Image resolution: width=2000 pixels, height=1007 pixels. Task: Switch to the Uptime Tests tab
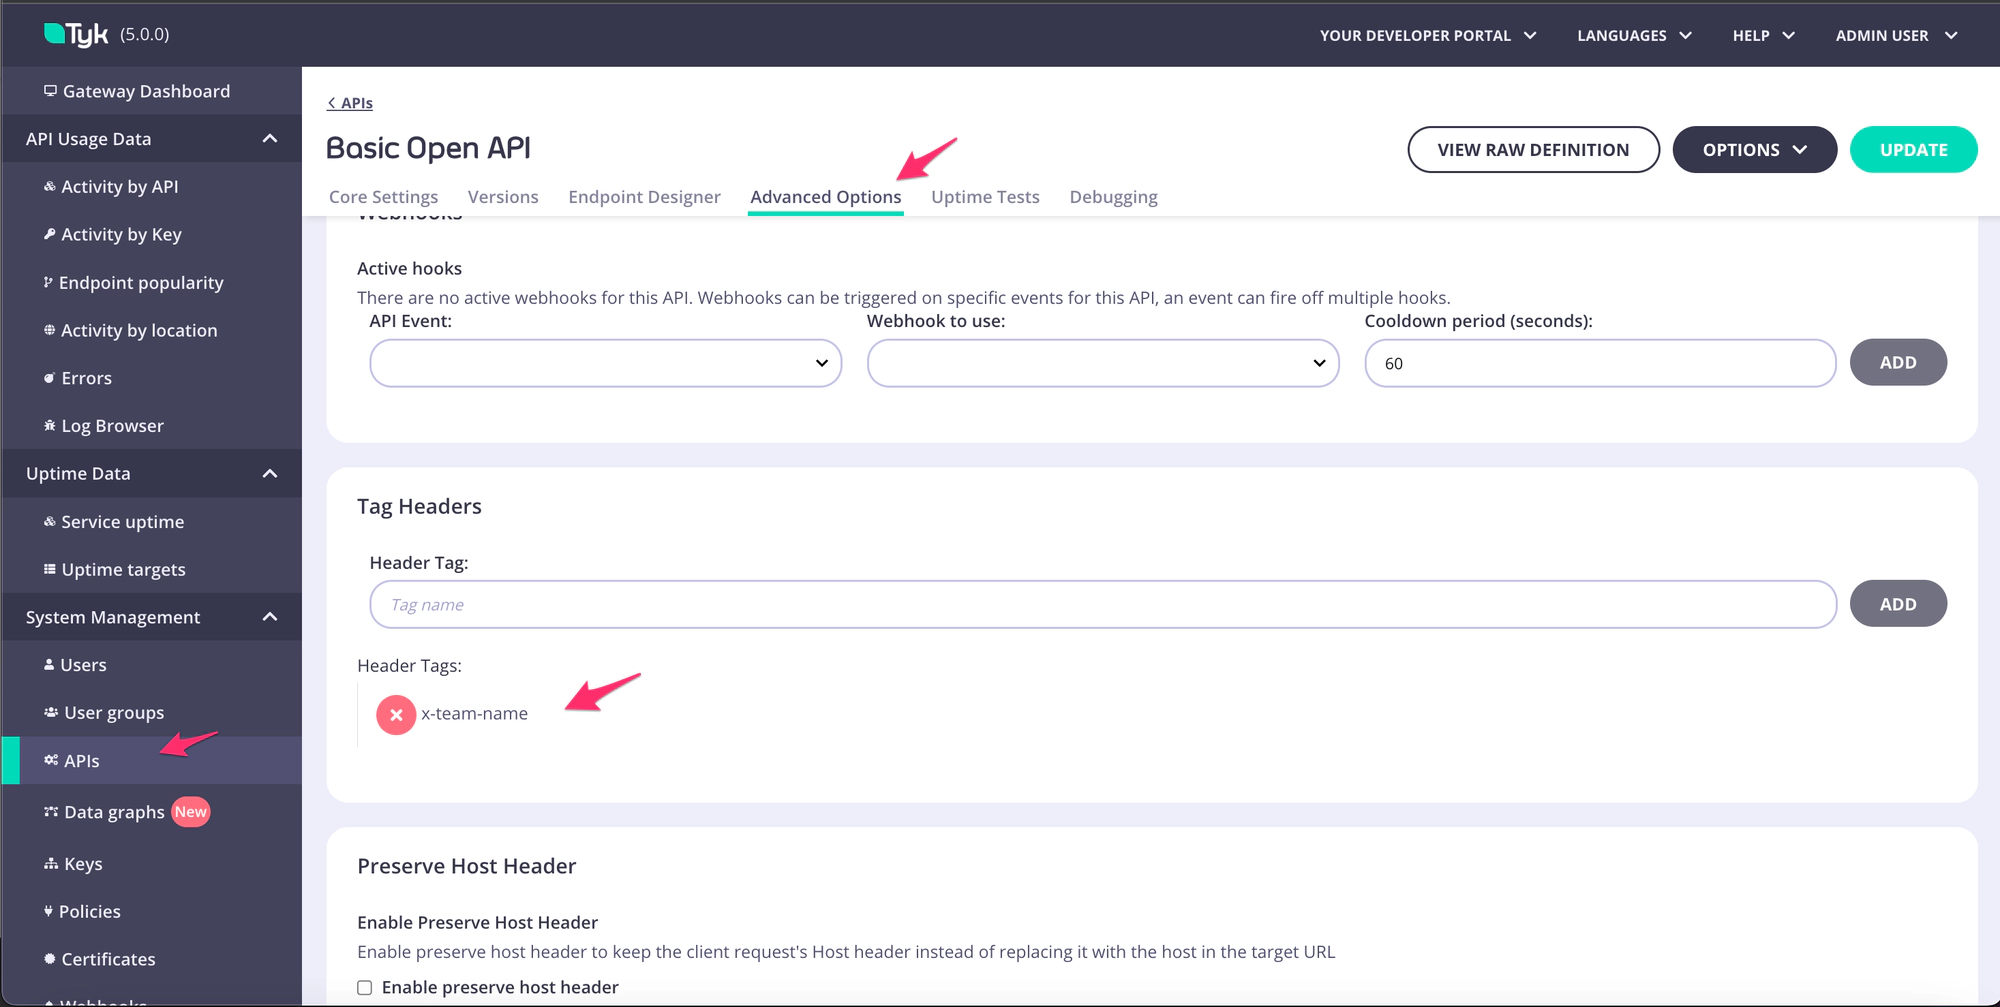pos(985,197)
